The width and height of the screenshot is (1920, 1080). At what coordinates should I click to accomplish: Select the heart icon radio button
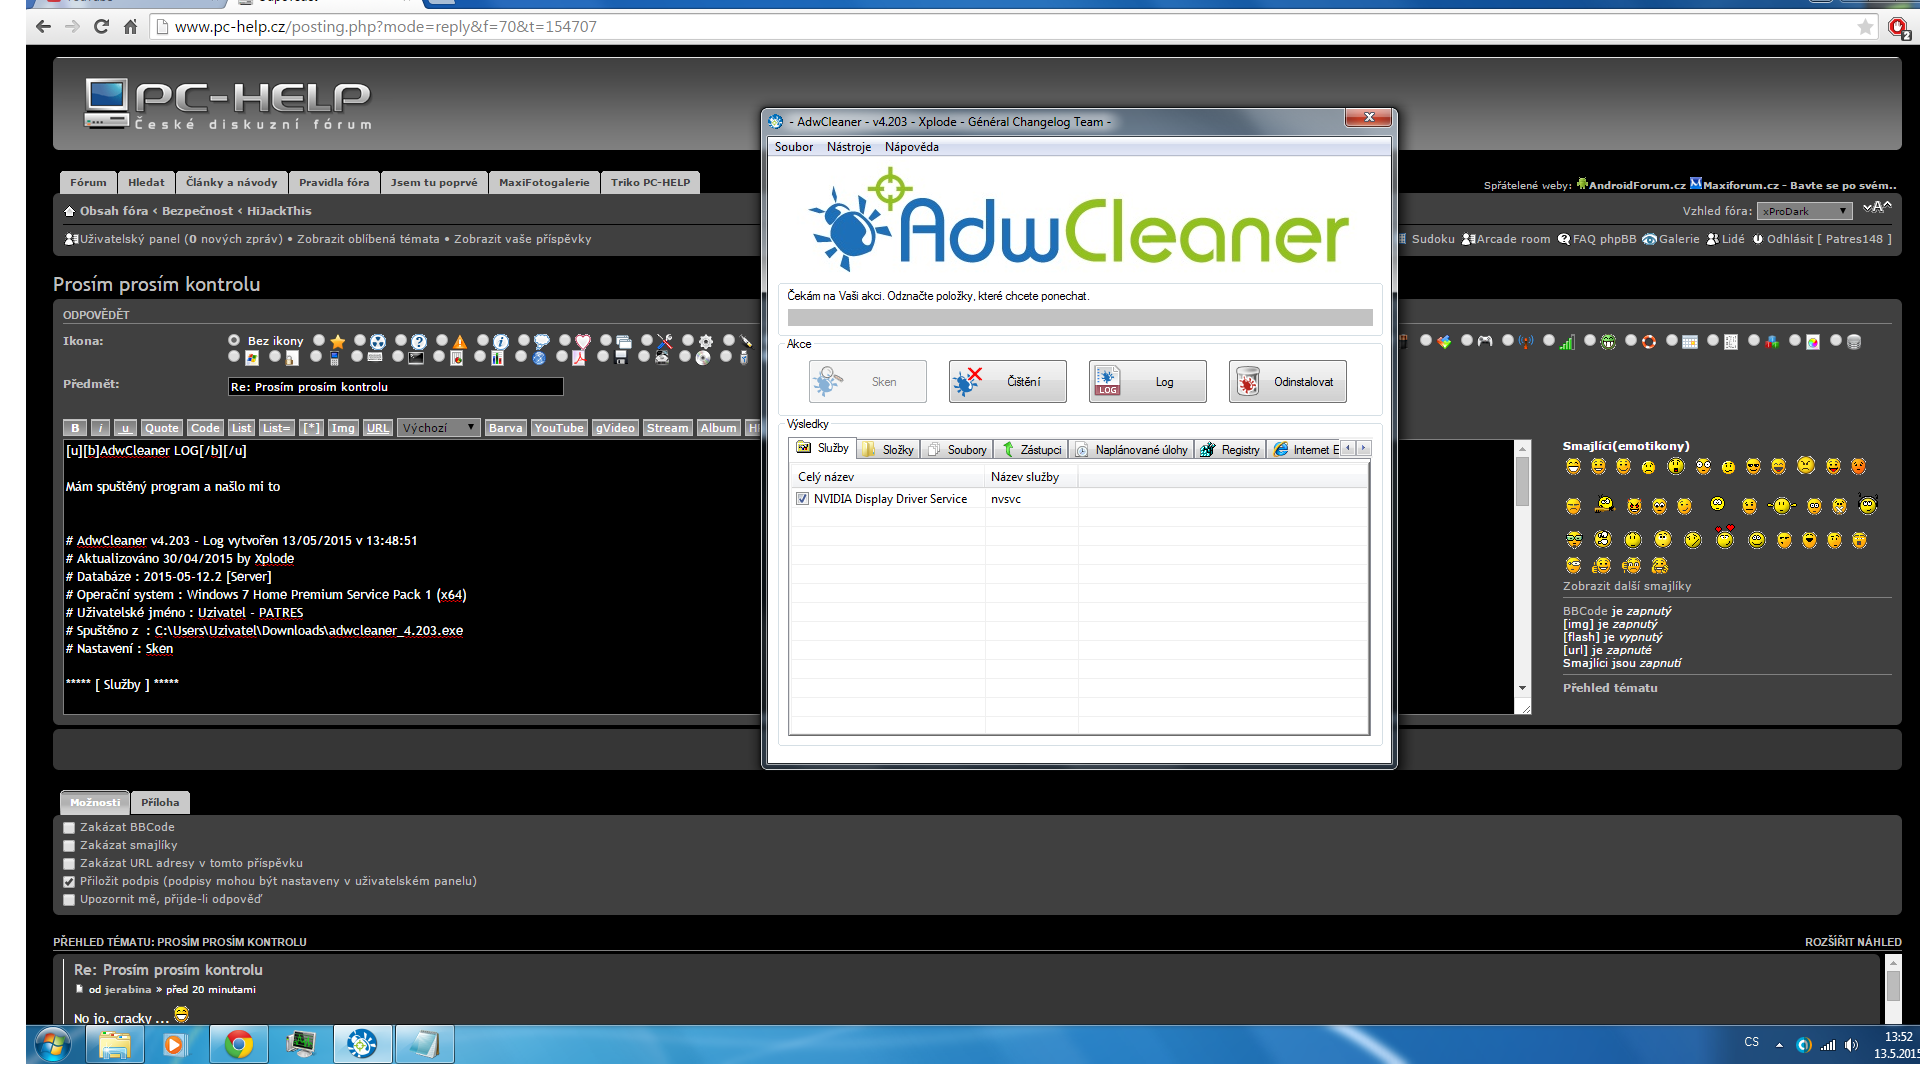coord(565,340)
